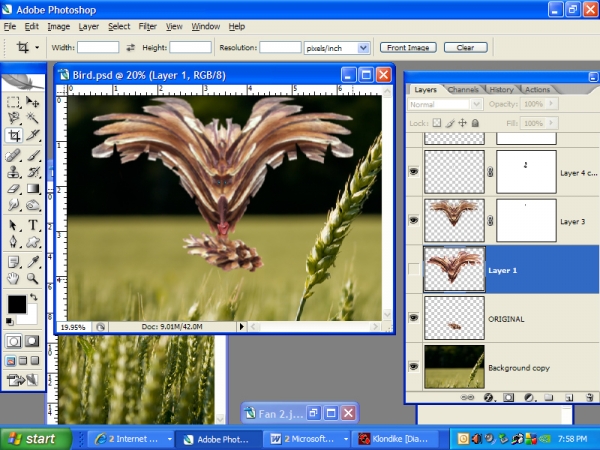Reset default foreground and background colors
The height and width of the screenshot is (450, 600).
[x=9, y=321]
